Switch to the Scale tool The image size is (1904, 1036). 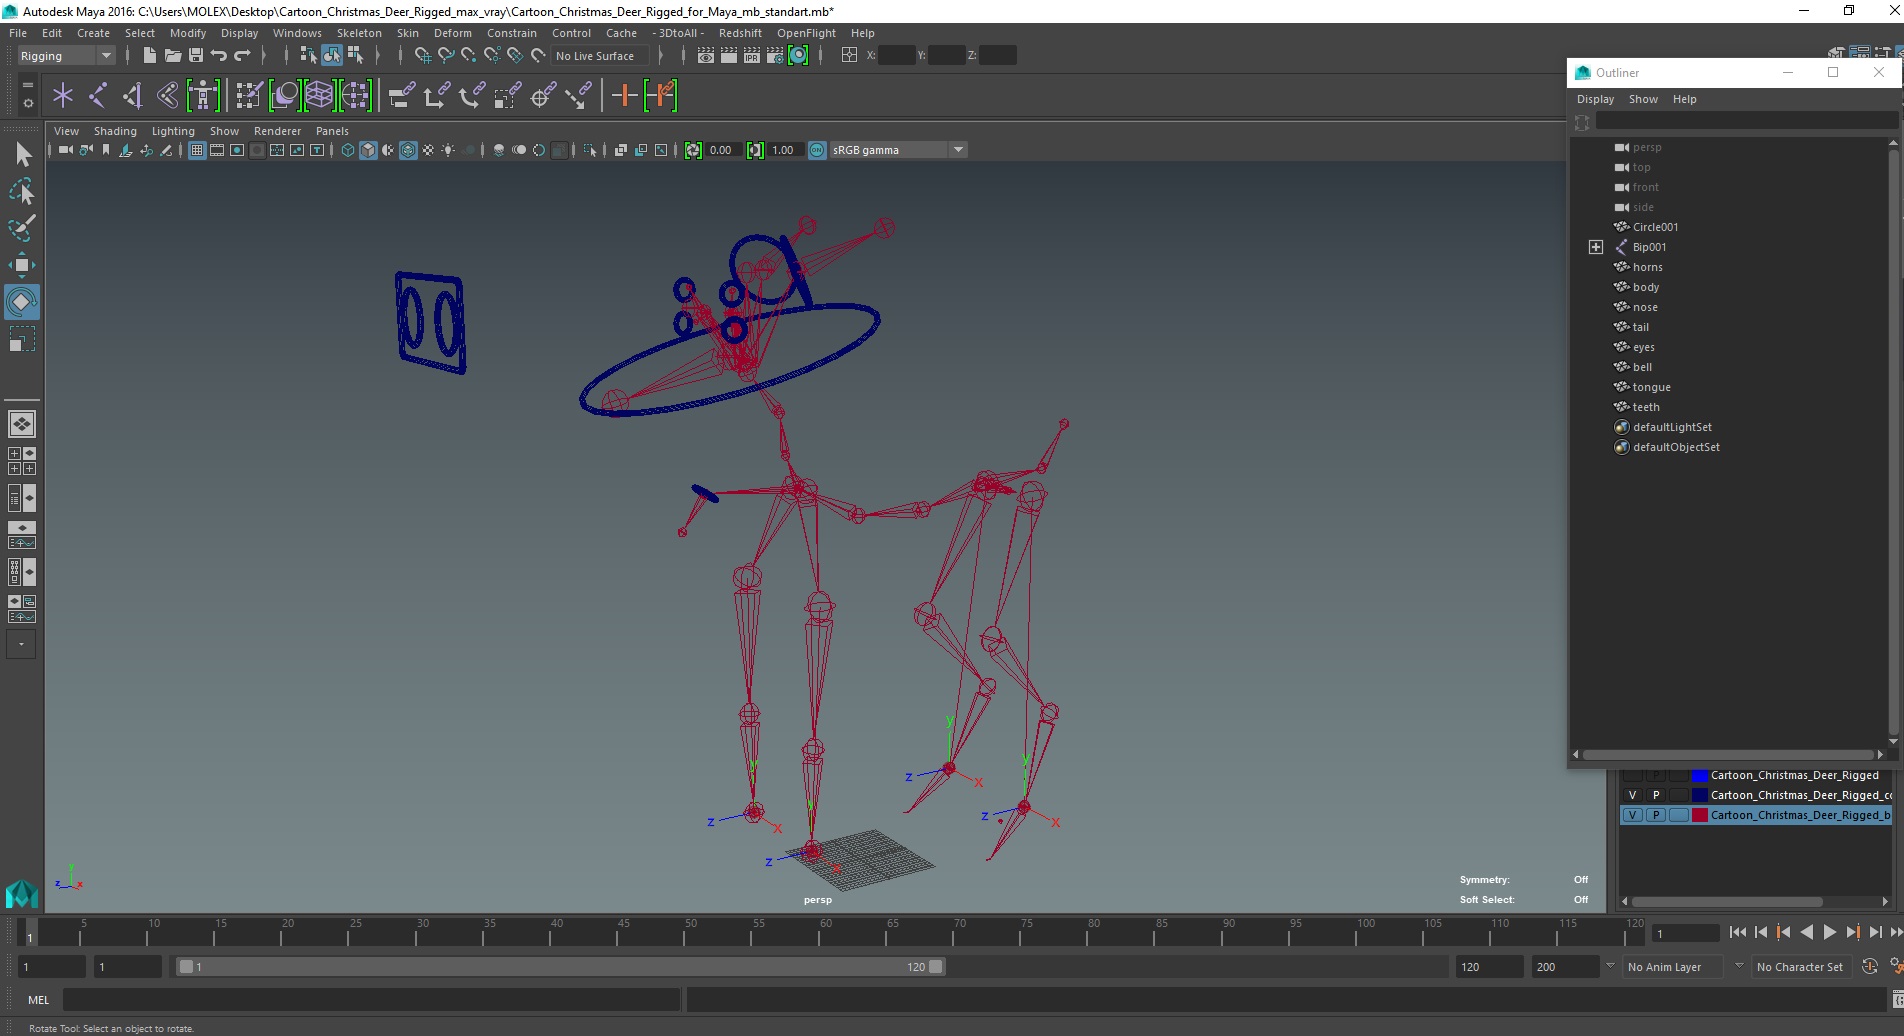[x=22, y=339]
